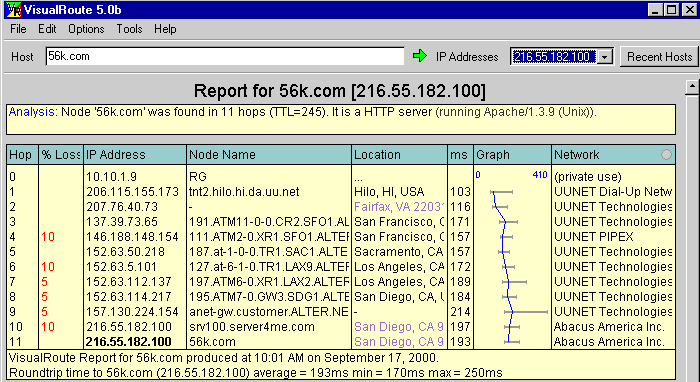
Task: Click node name anet-gw.customer.ALTER.NE
Action: [x=269, y=312]
